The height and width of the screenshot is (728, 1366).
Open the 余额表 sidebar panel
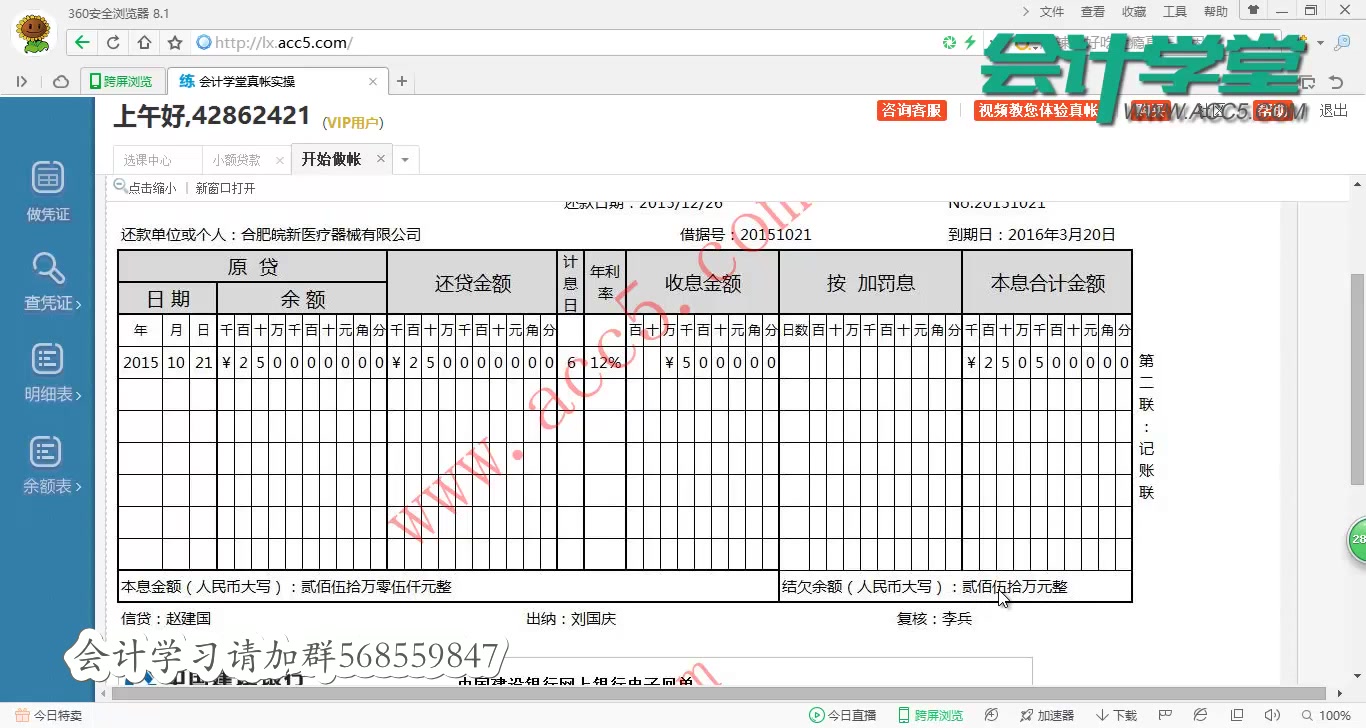(46, 463)
